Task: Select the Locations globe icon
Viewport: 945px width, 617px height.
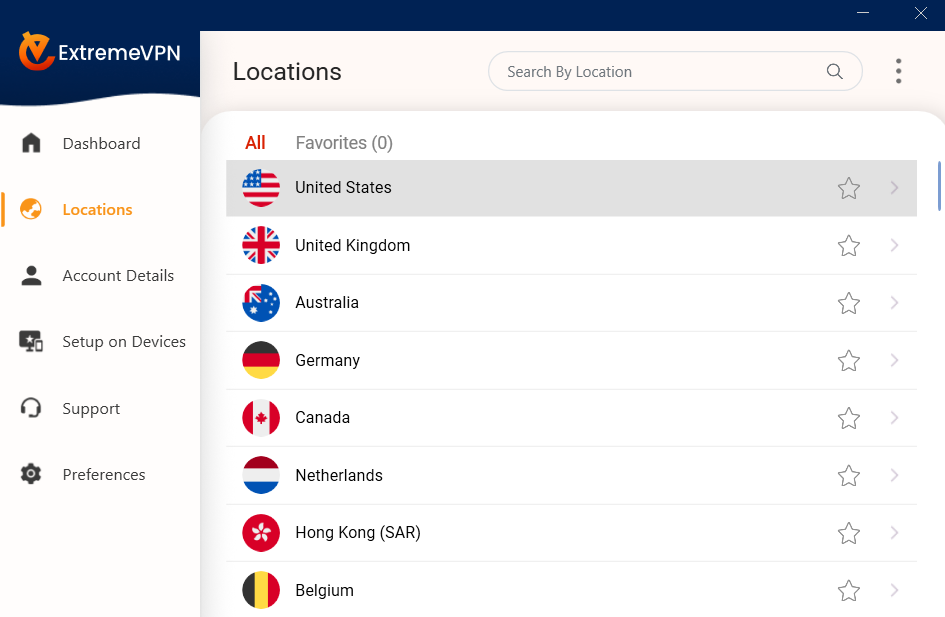Action: [31, 209]
